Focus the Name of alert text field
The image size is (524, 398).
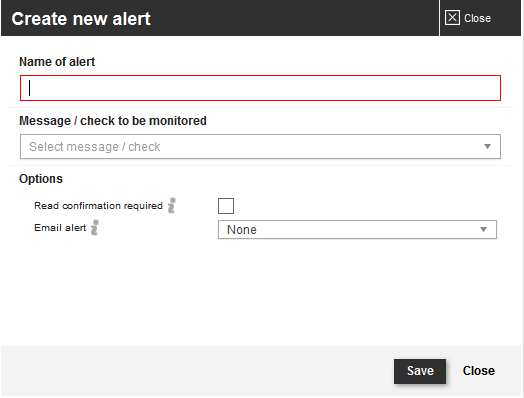pos(260,88)
